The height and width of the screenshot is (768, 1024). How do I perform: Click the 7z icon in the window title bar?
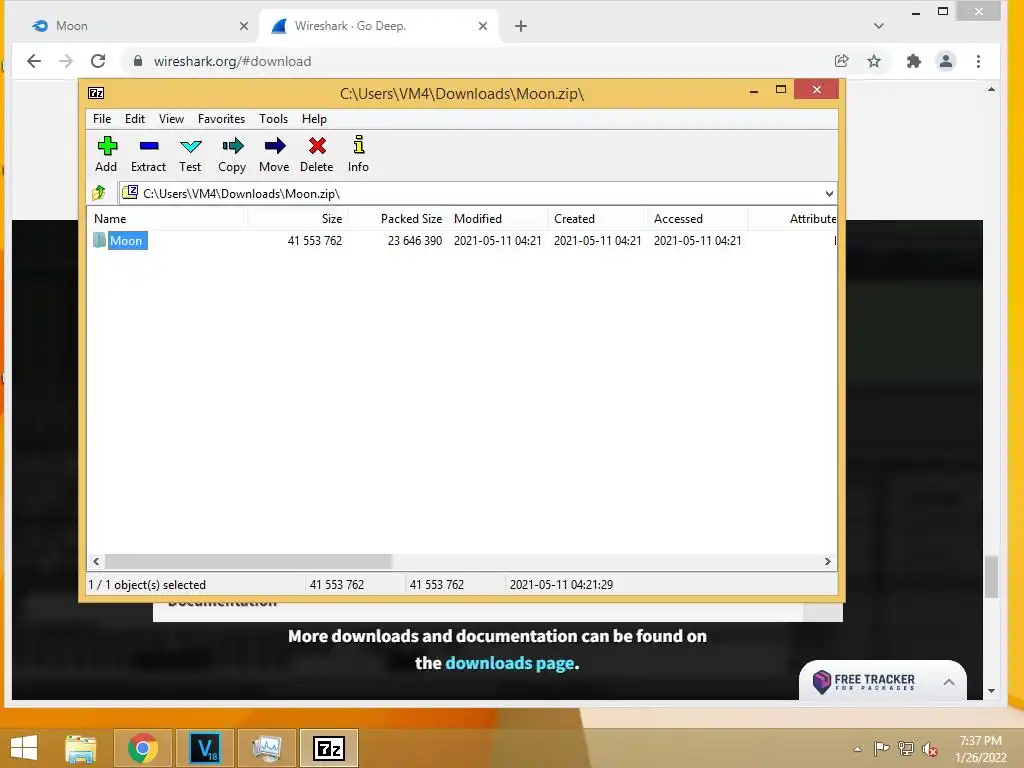(96, 93)
